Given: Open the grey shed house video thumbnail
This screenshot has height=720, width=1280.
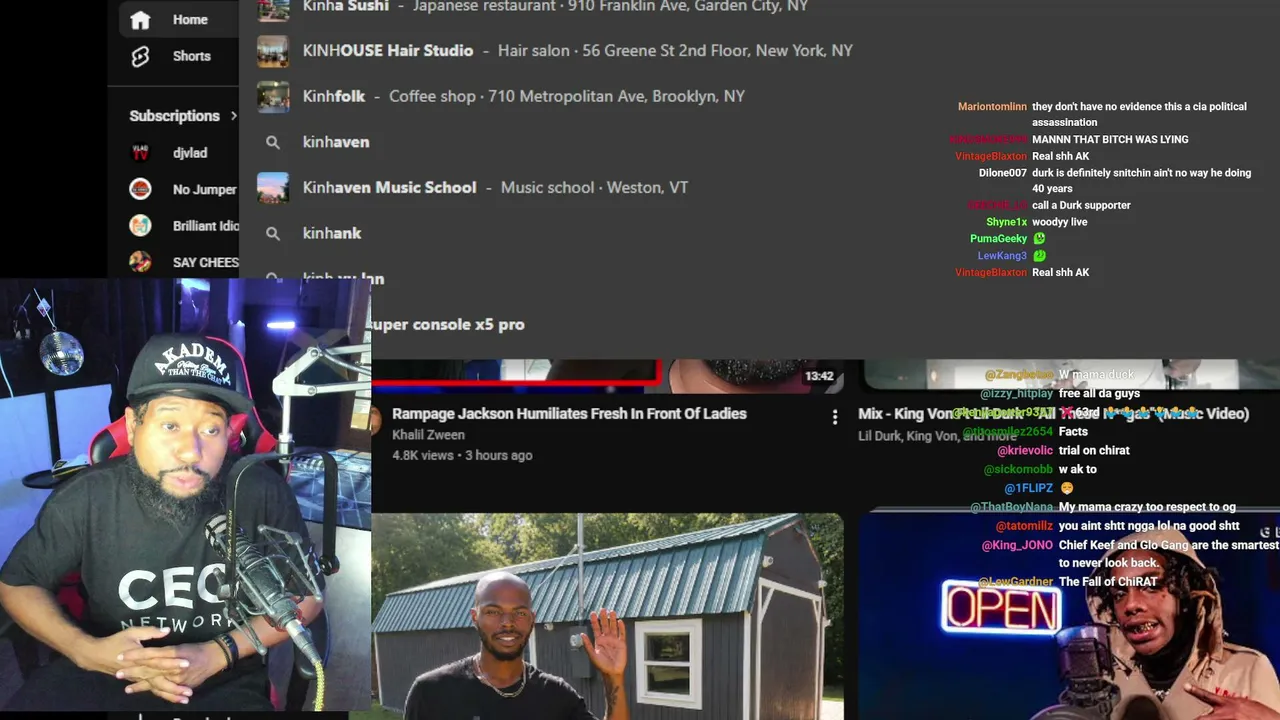Looking at the screenshot, I should click(x=607, y=616).
